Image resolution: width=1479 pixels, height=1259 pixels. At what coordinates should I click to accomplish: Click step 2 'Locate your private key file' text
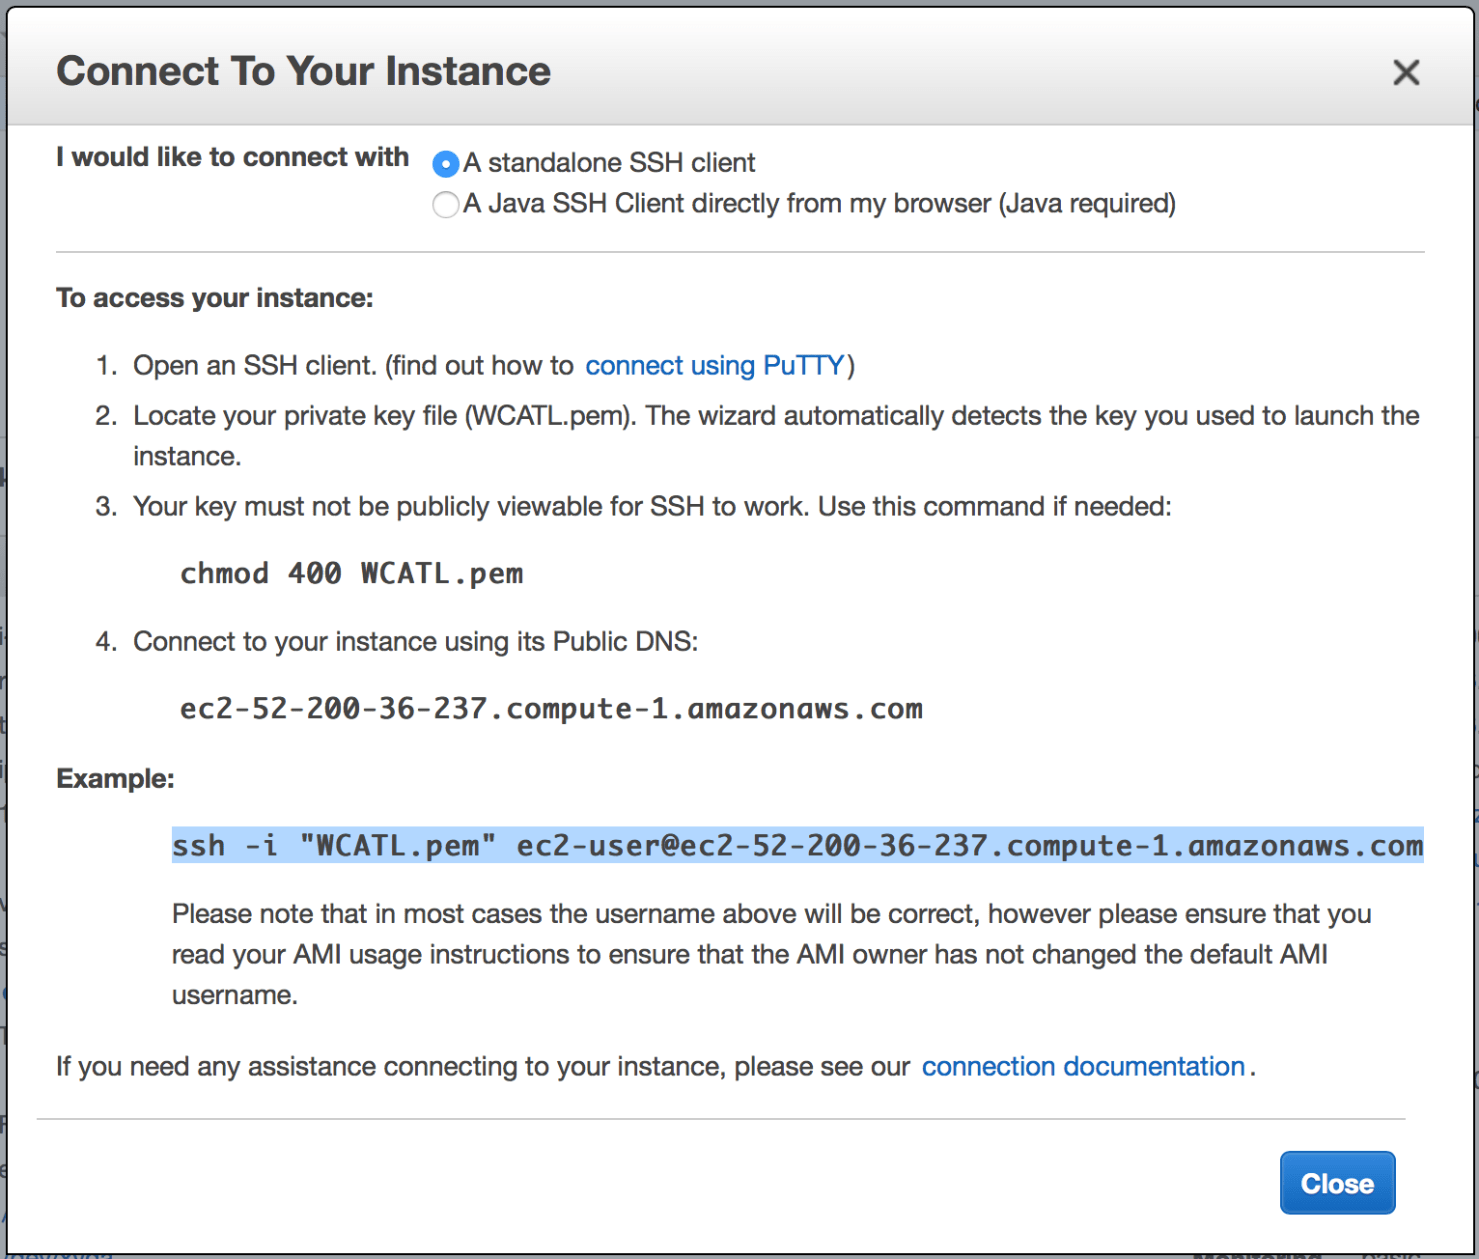click(x=775, y=416)
